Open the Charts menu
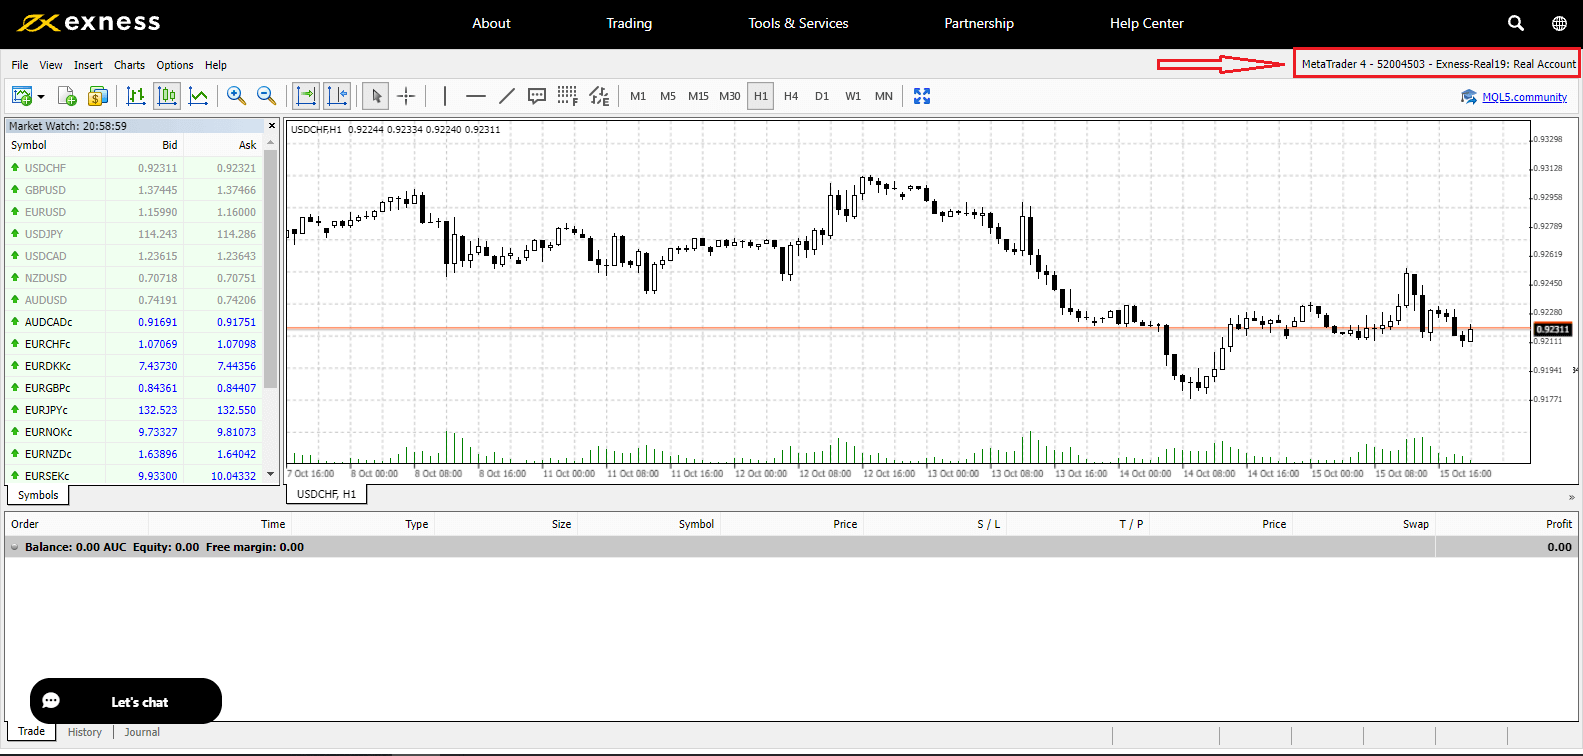1583x756 pixels. click(129, 65)
